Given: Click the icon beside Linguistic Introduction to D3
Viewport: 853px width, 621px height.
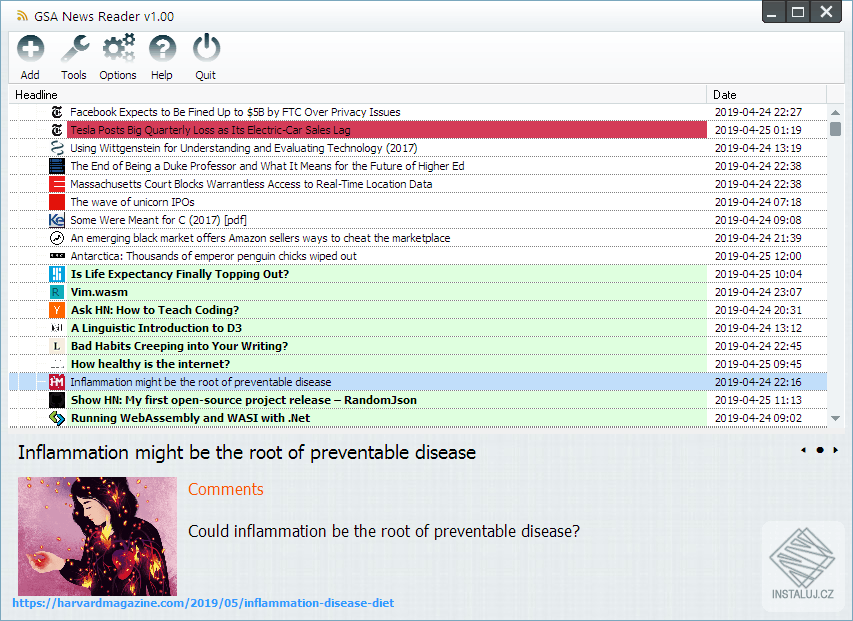Looking at the screenshot, I should click(57, 328).
